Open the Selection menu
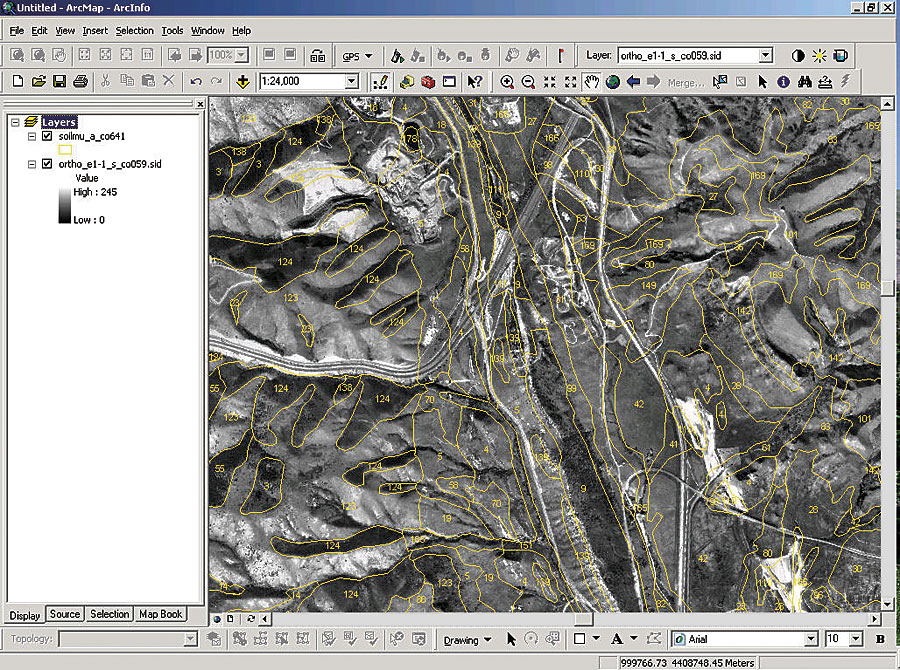Image resolution: width=900 pixels, height=670 pixels. (x=134, y=30)
